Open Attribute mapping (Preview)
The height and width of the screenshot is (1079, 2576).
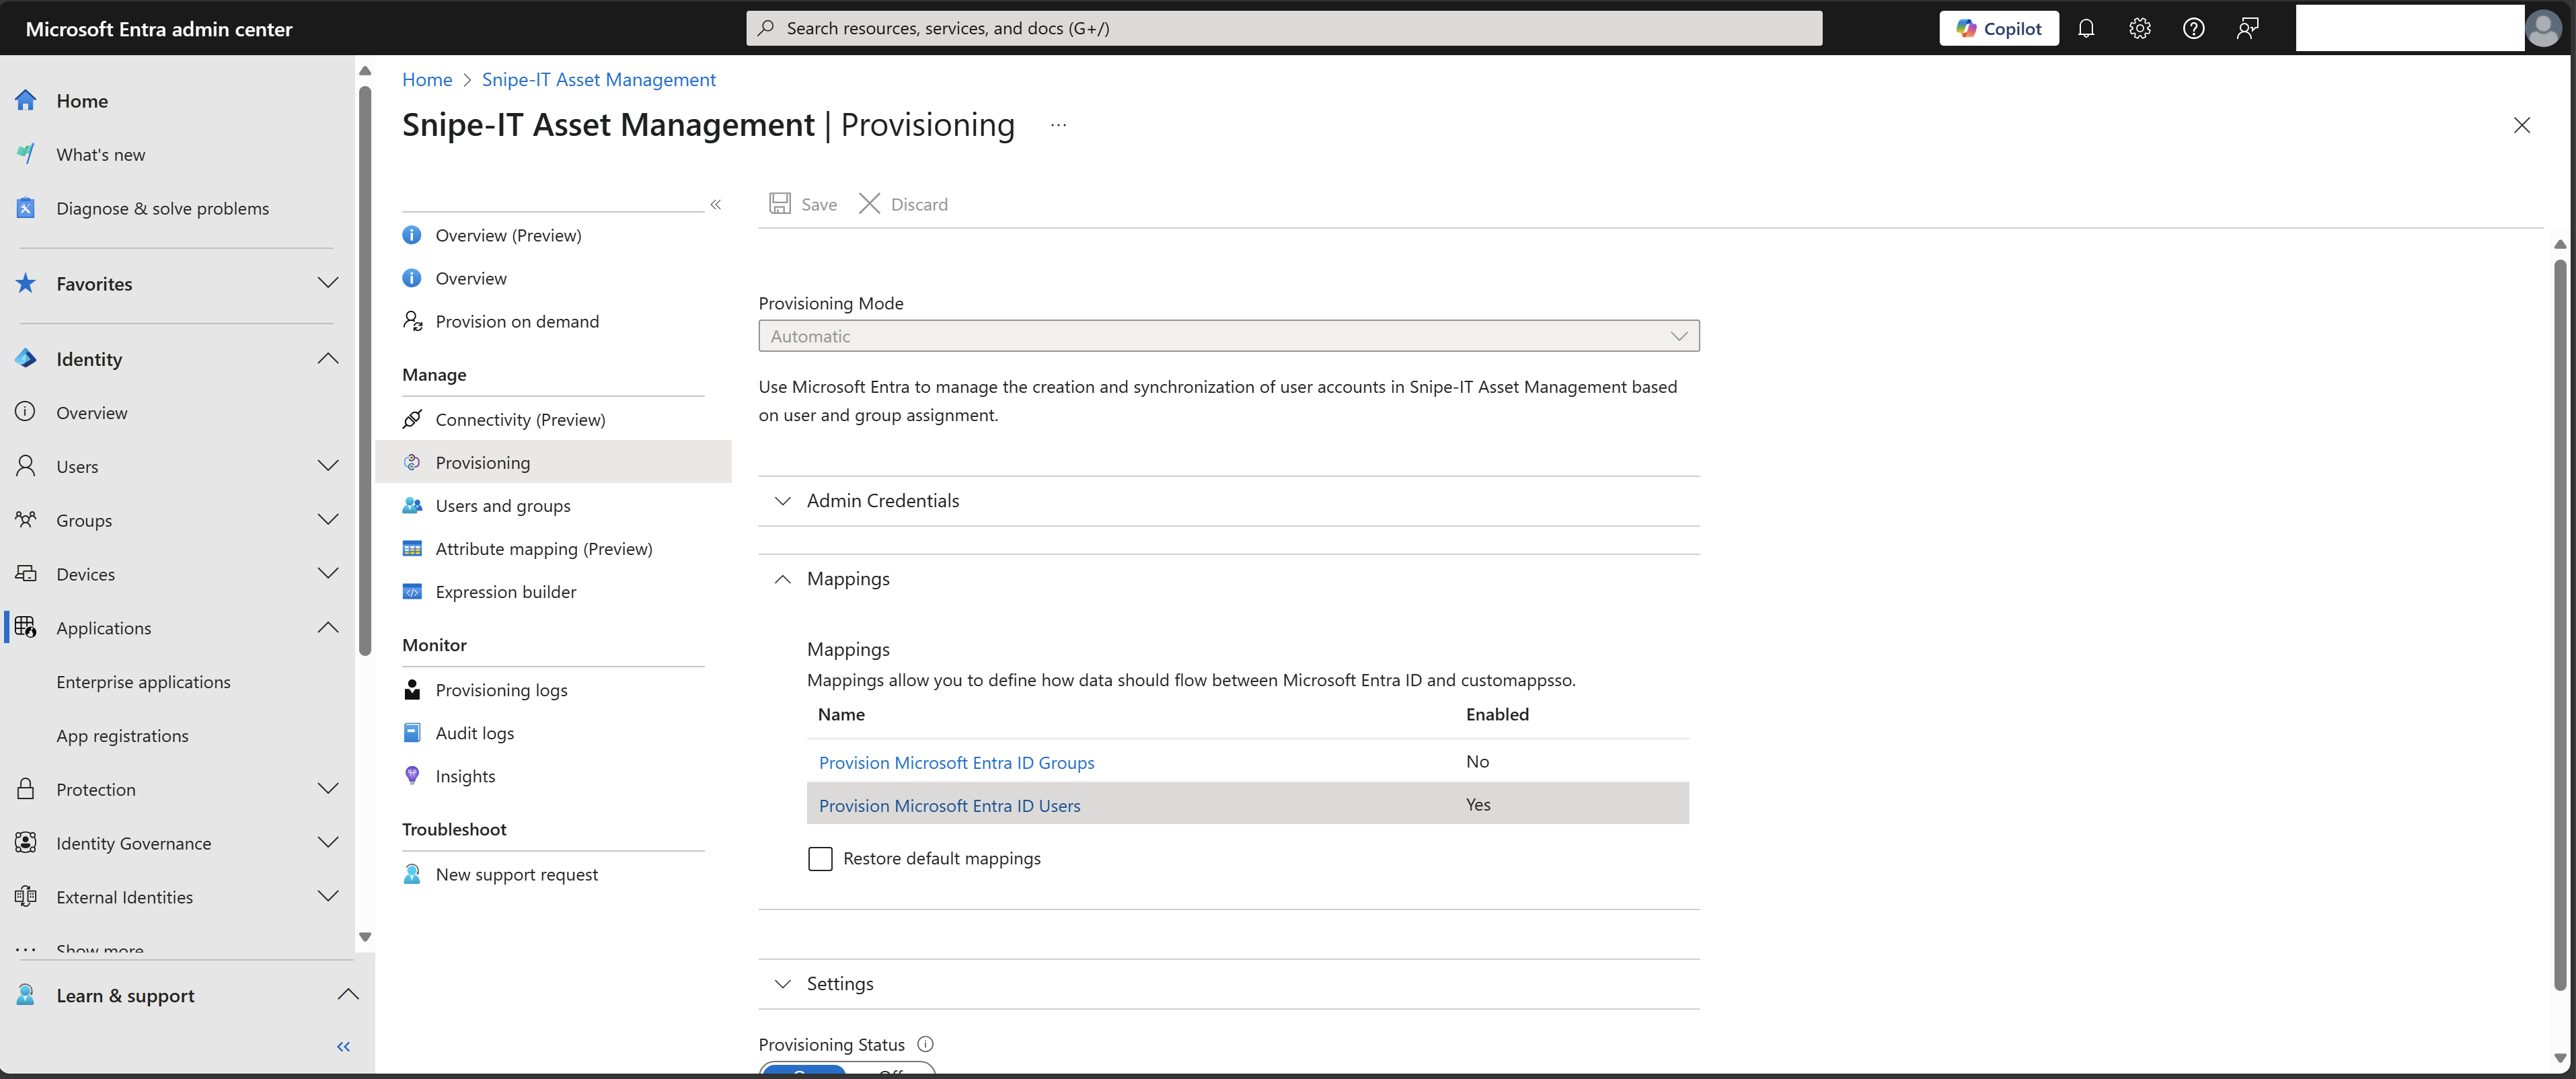543,548
